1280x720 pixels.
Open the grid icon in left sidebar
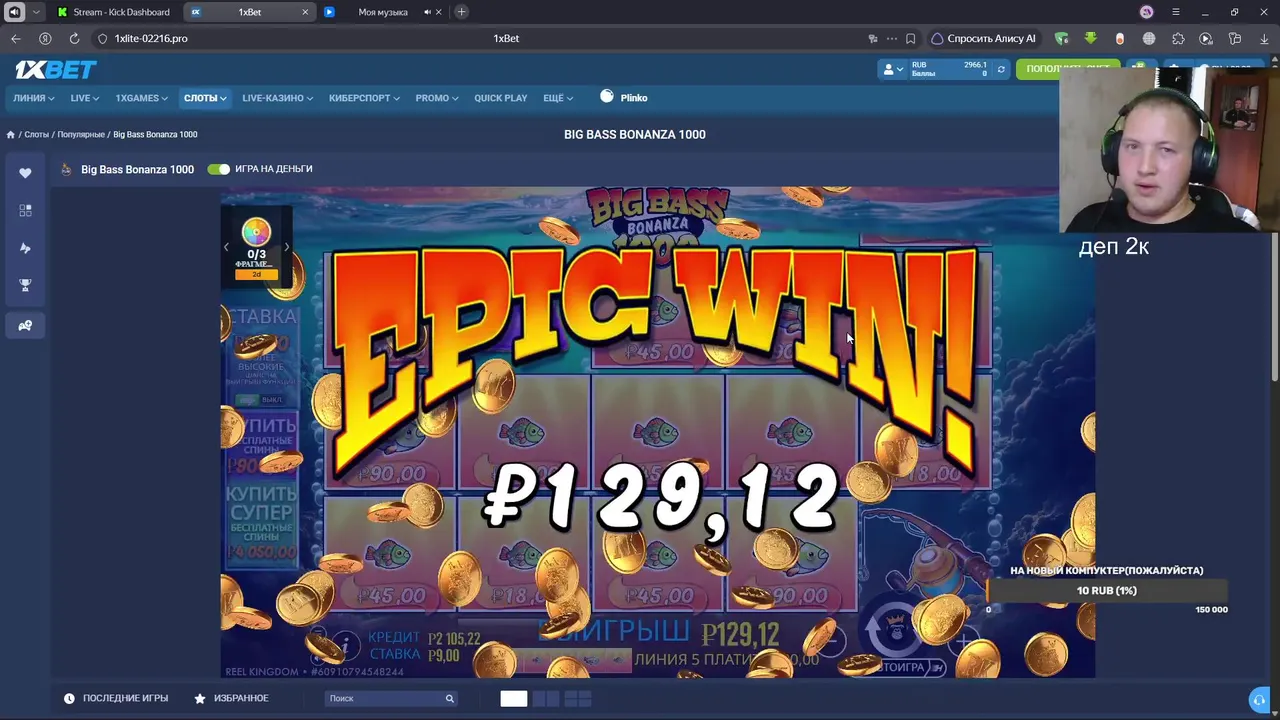25,210
